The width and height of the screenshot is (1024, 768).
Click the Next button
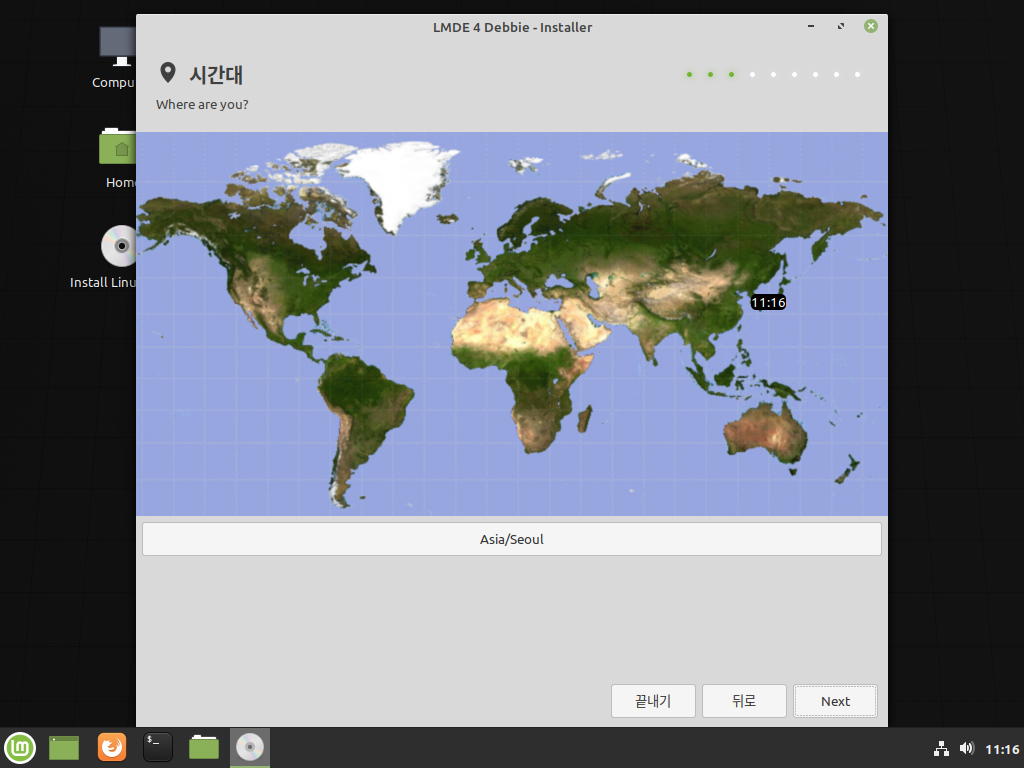coord(835,701)
